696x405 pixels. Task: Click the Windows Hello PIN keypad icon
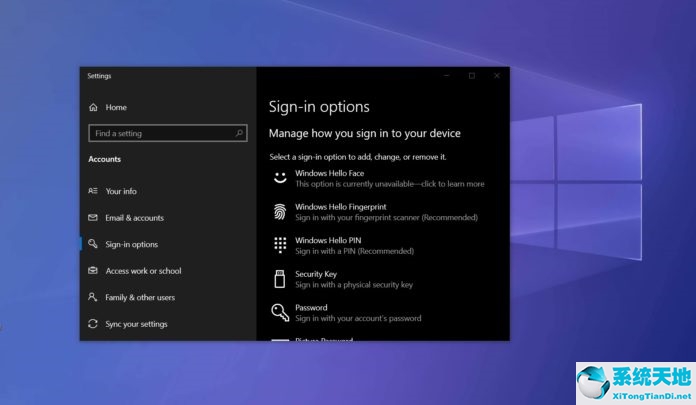coord(280,245)
